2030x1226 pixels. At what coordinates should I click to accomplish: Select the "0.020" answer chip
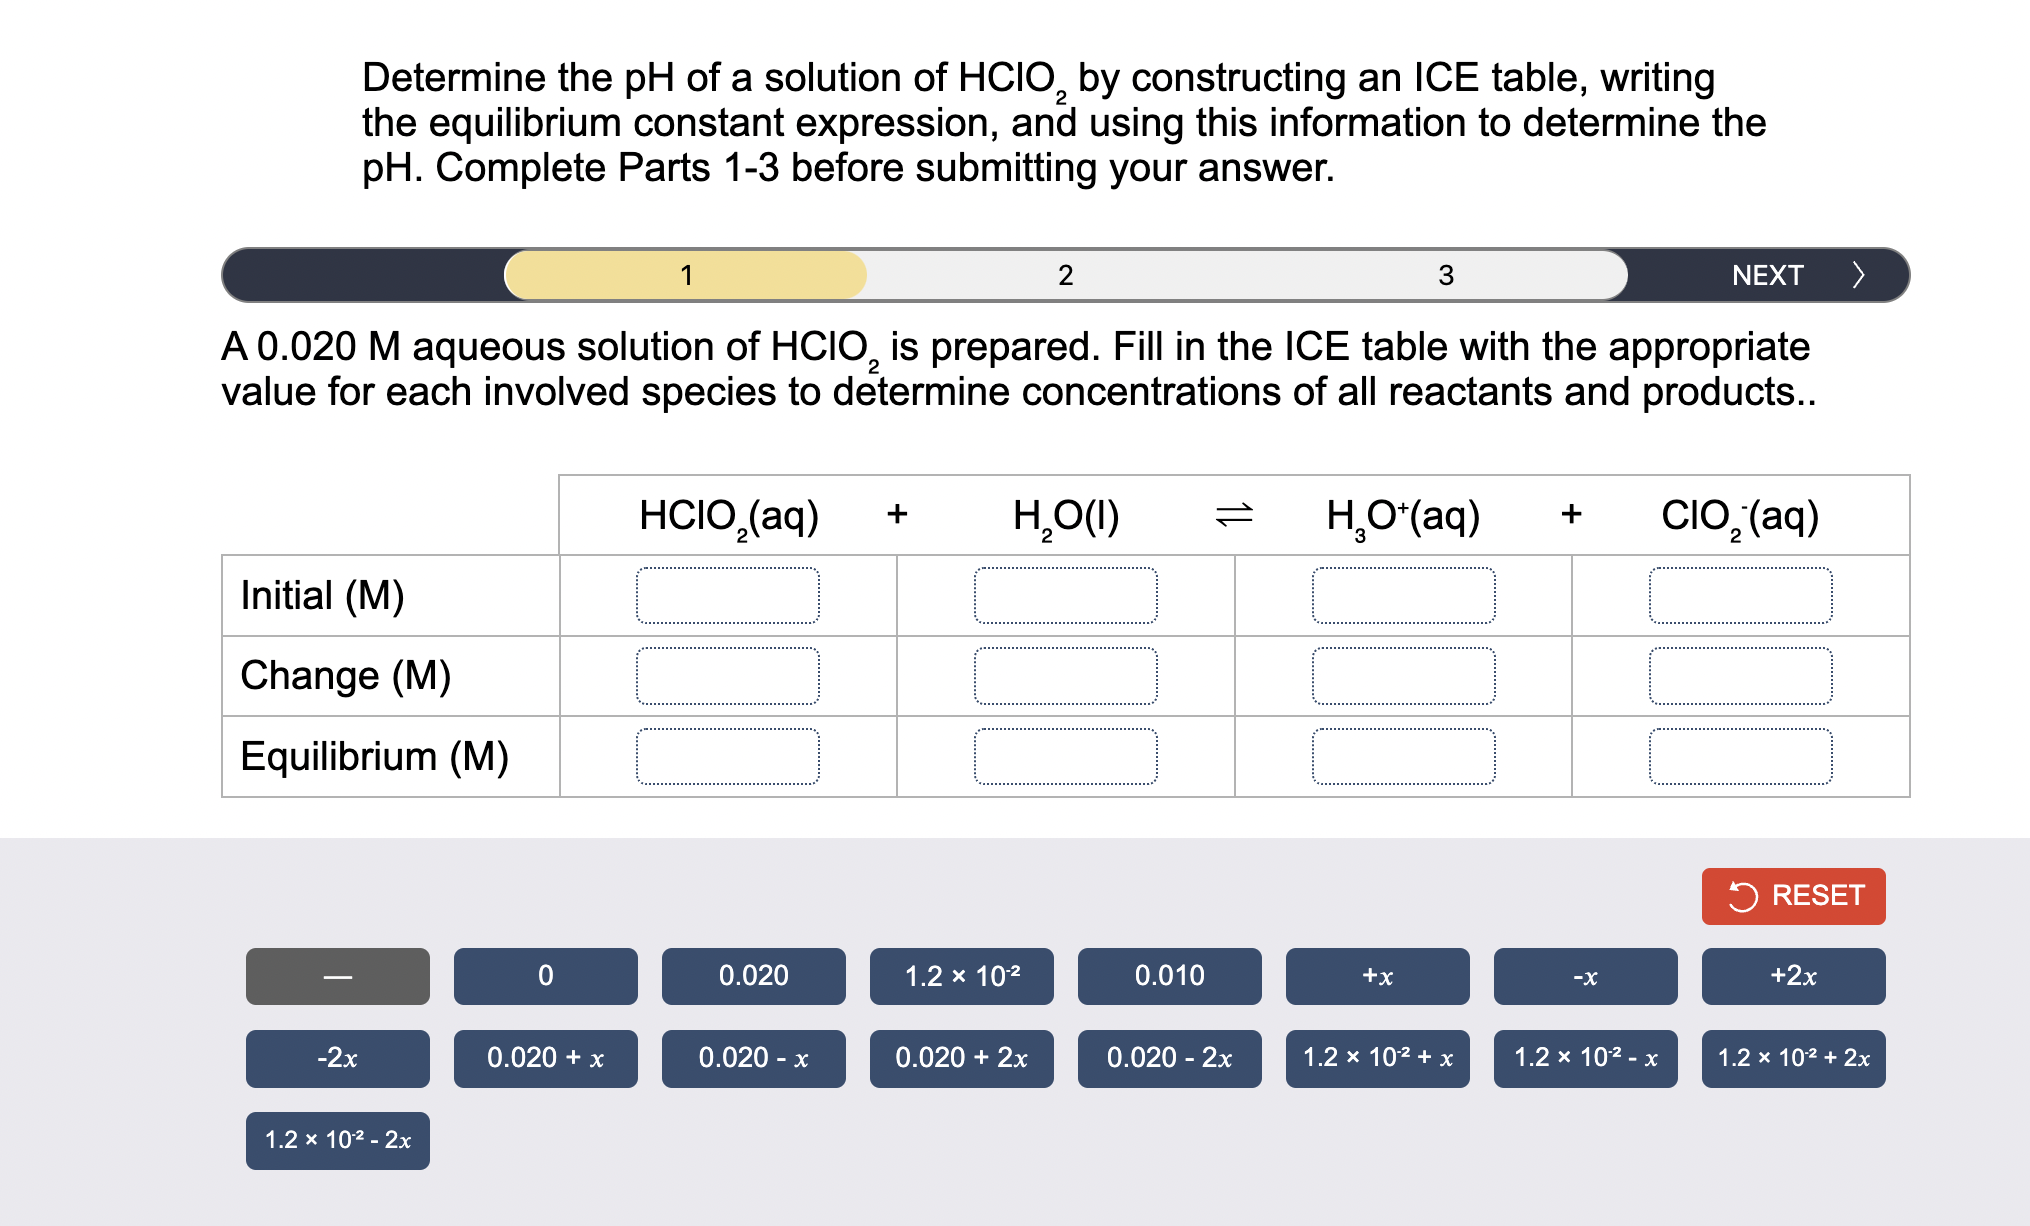(752, 976)
